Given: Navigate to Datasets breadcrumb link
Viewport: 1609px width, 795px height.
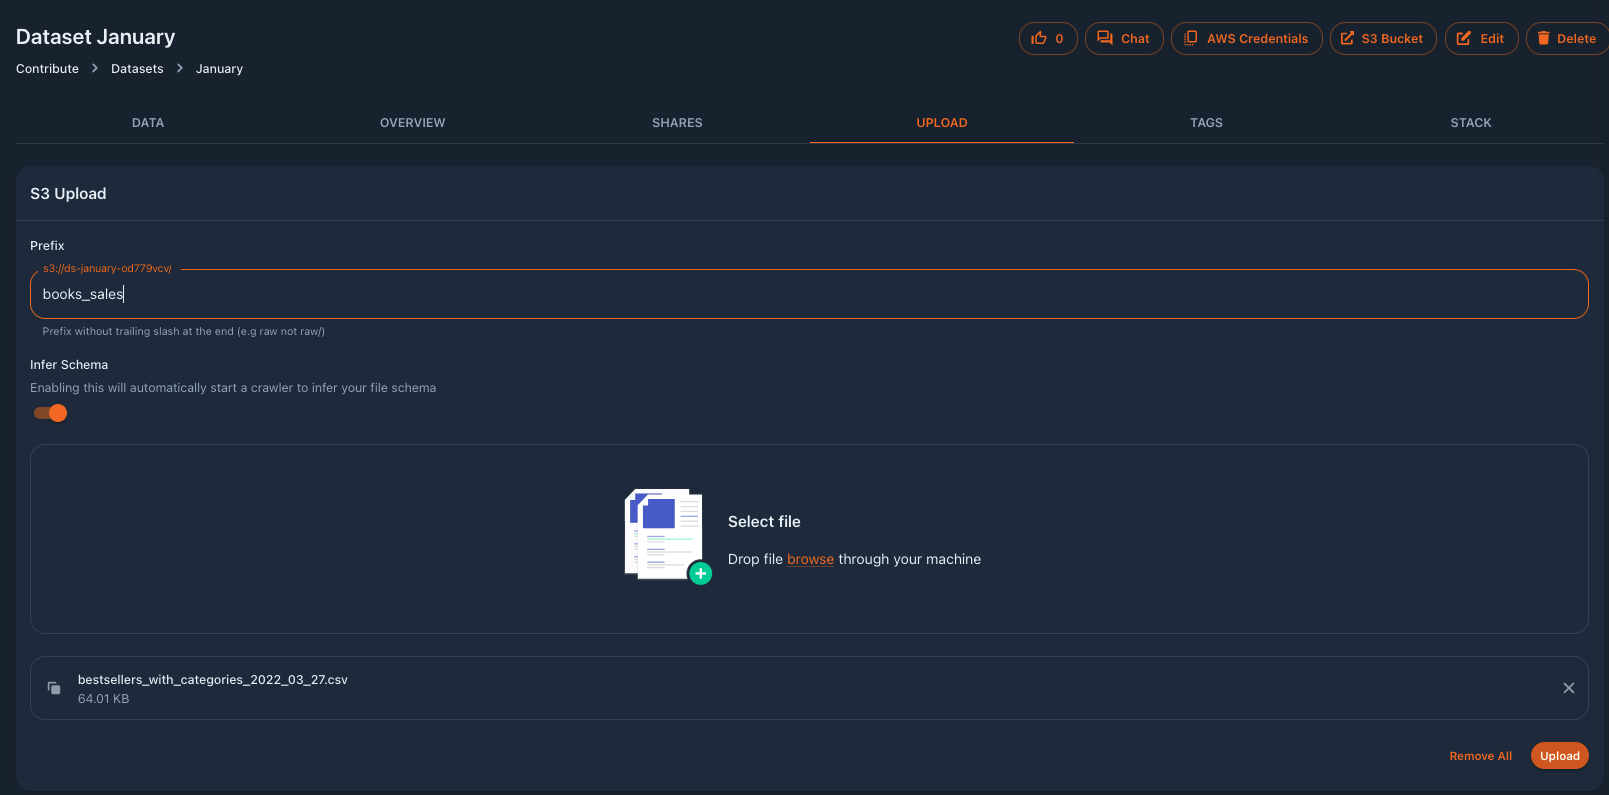Looking at the screenshot, I should 137,69.
